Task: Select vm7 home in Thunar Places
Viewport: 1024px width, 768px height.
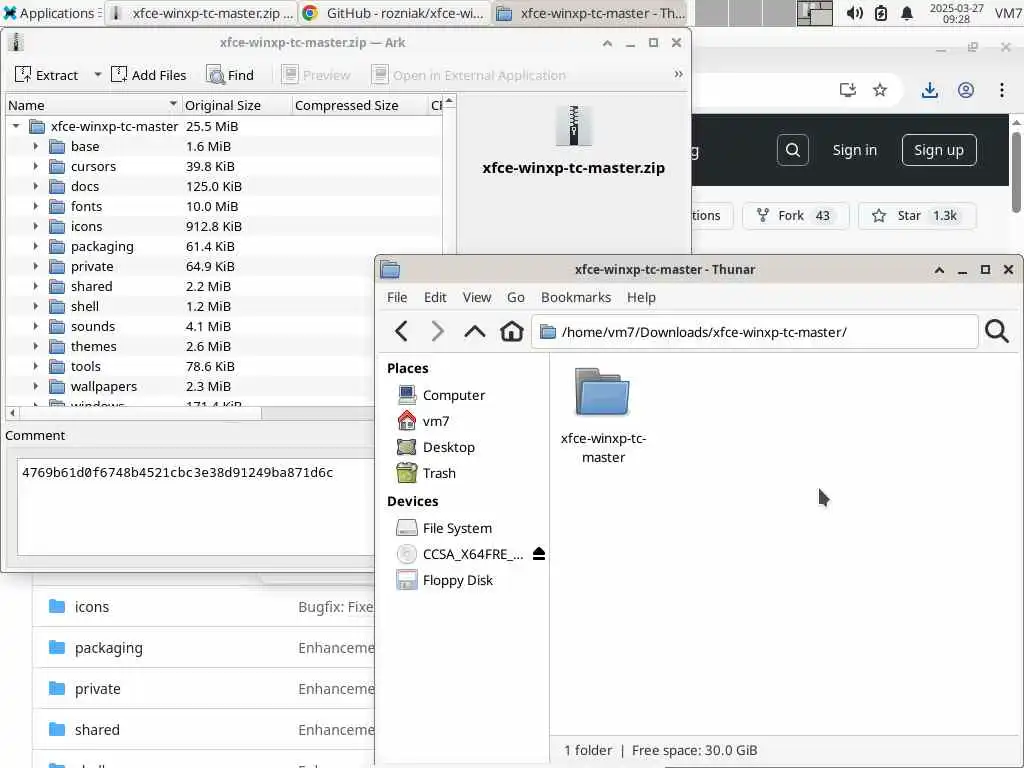Action: coord(436,421)
